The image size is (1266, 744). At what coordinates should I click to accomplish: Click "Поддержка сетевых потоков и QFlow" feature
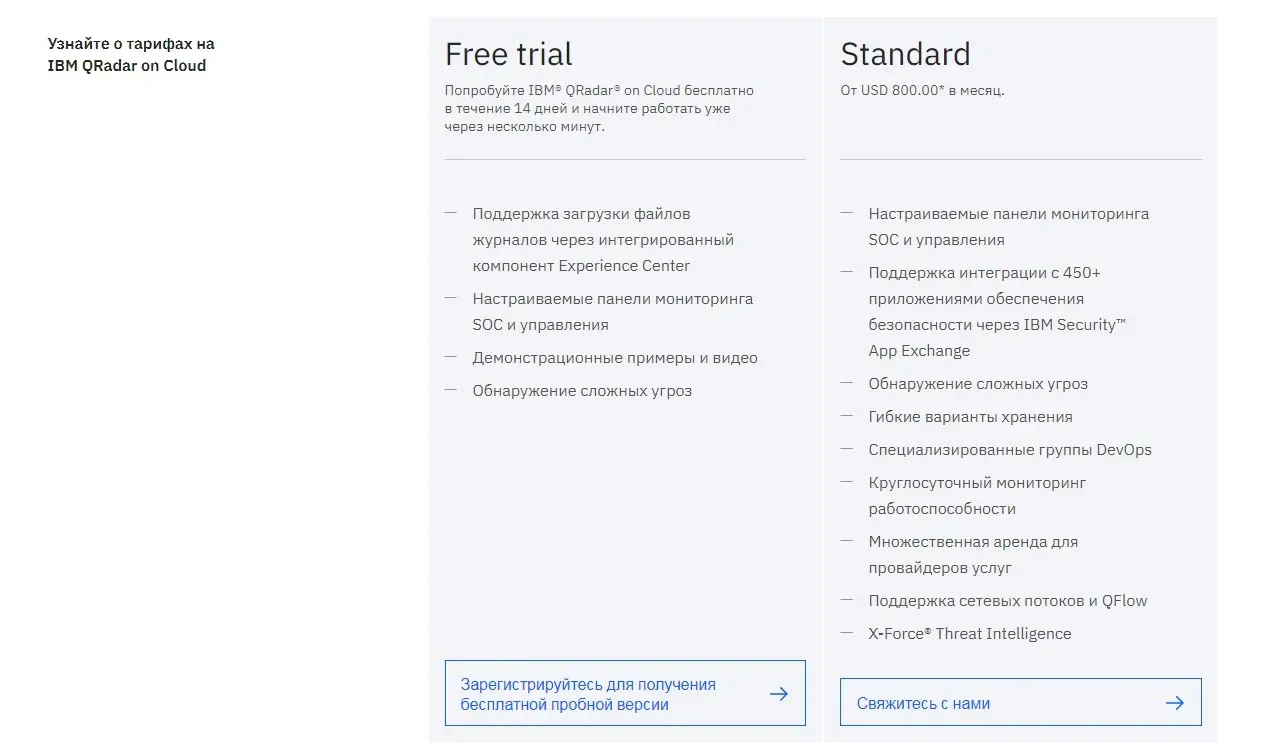click(x=1008, y=601)
